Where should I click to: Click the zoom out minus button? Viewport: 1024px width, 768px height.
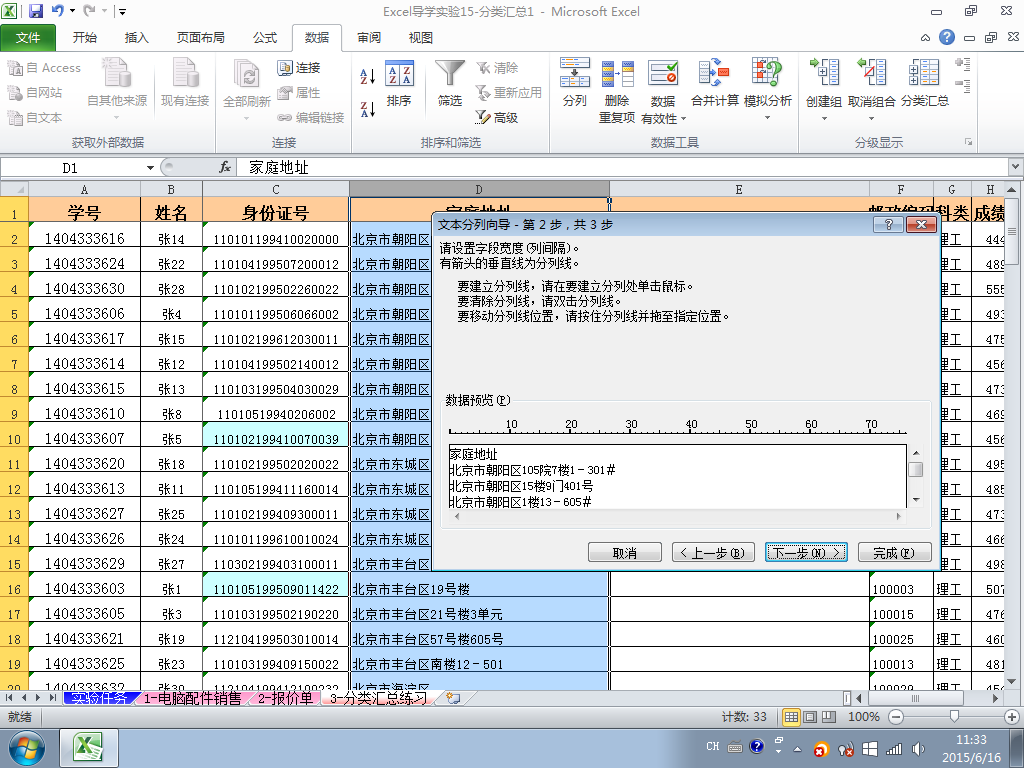(896, 717)
